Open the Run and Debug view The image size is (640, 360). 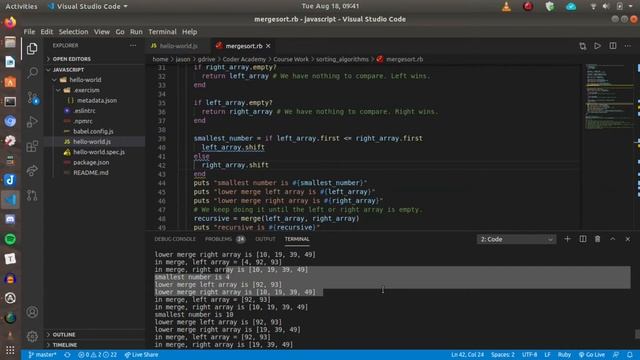32,122
